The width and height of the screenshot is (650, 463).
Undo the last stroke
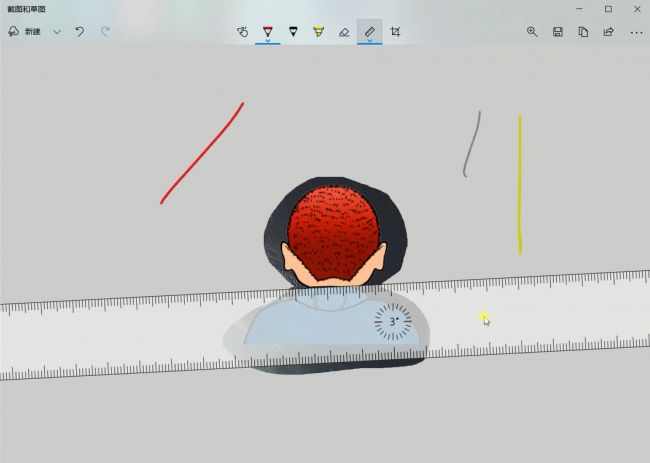(80, 32)
